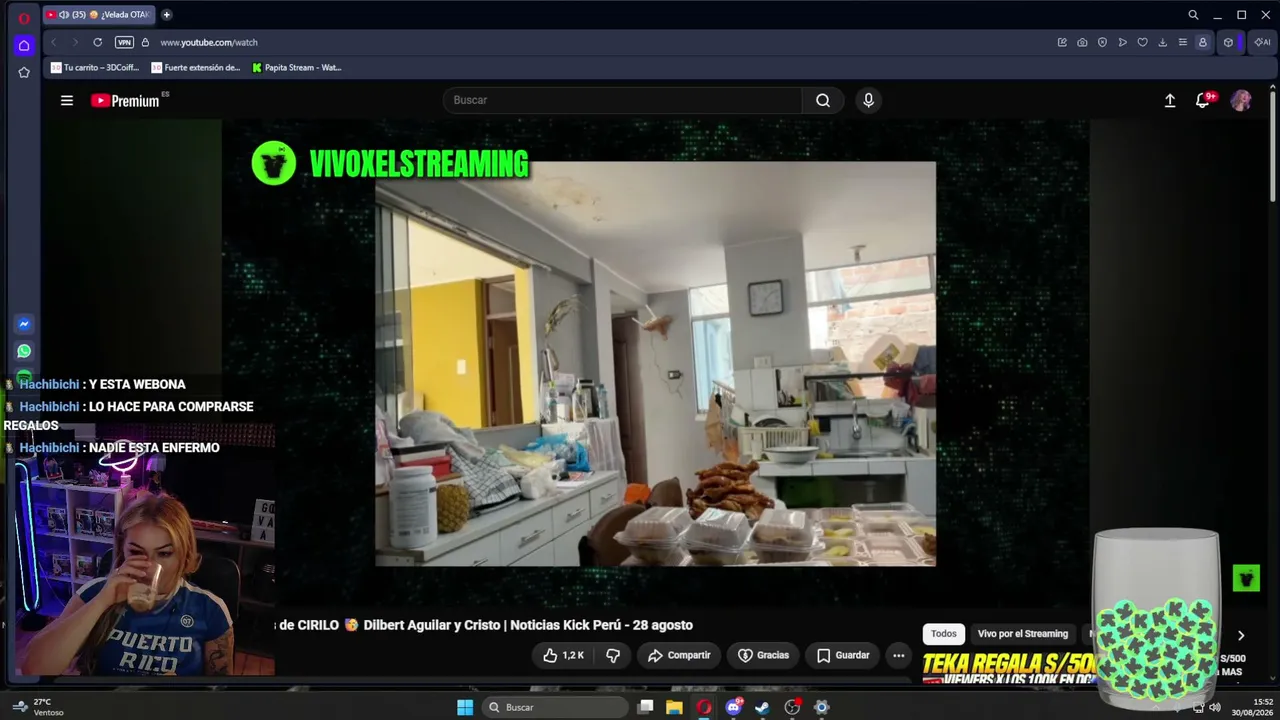This screenshot has height=720, width=1280.
Task: Open the Opera profile icon
Action: click(1202, 42)
